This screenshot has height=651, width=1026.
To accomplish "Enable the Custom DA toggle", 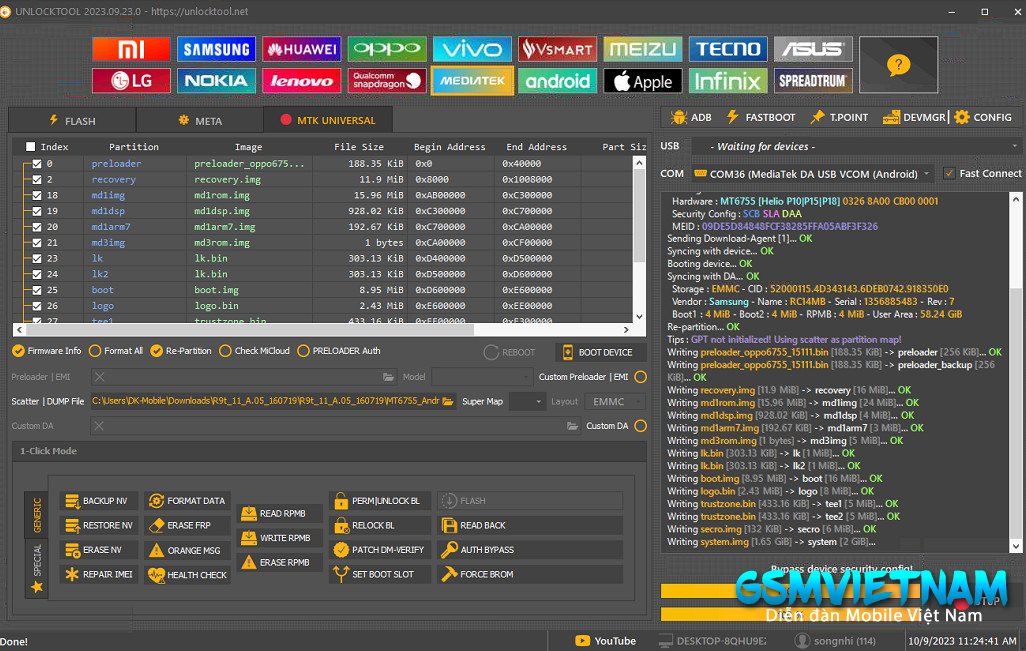I will coord(641,426).
